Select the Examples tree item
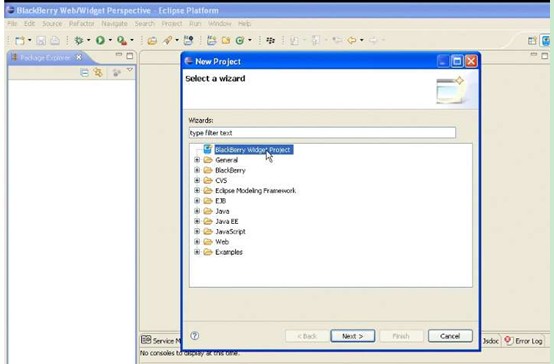Screen dimensions: 554x364 tap(229, 252)
